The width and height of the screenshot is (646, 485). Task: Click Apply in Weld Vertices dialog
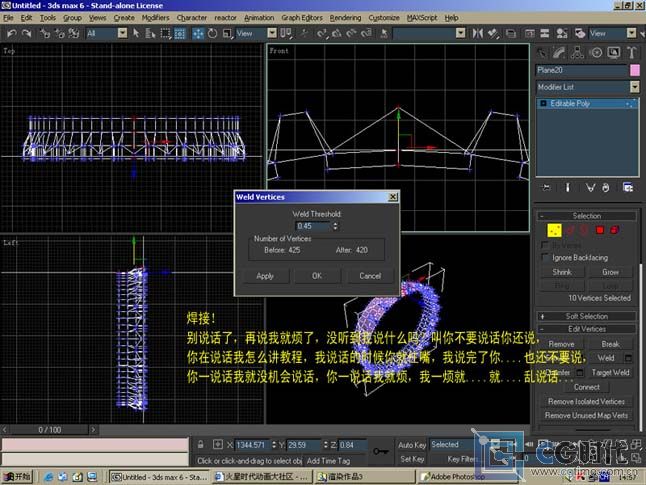pos(265,276)
